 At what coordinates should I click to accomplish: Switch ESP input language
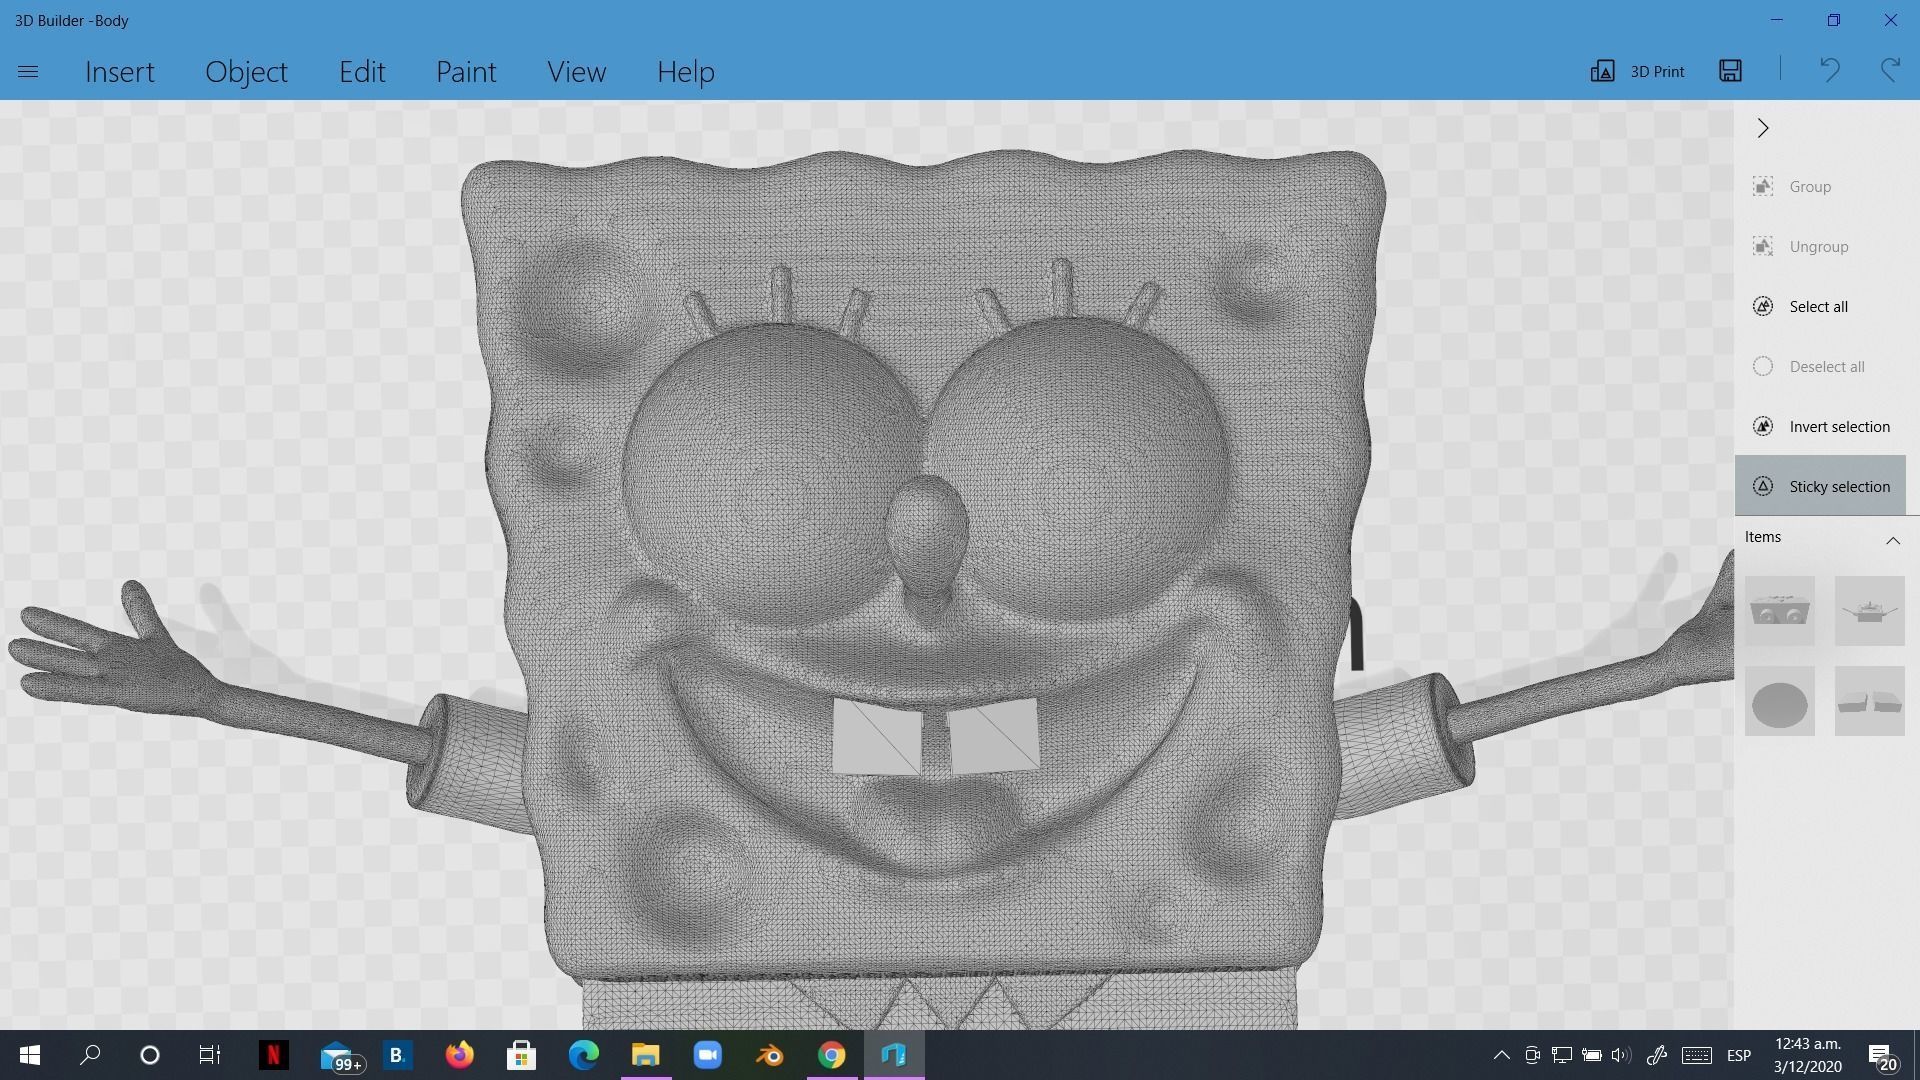click(1739, 1055)
